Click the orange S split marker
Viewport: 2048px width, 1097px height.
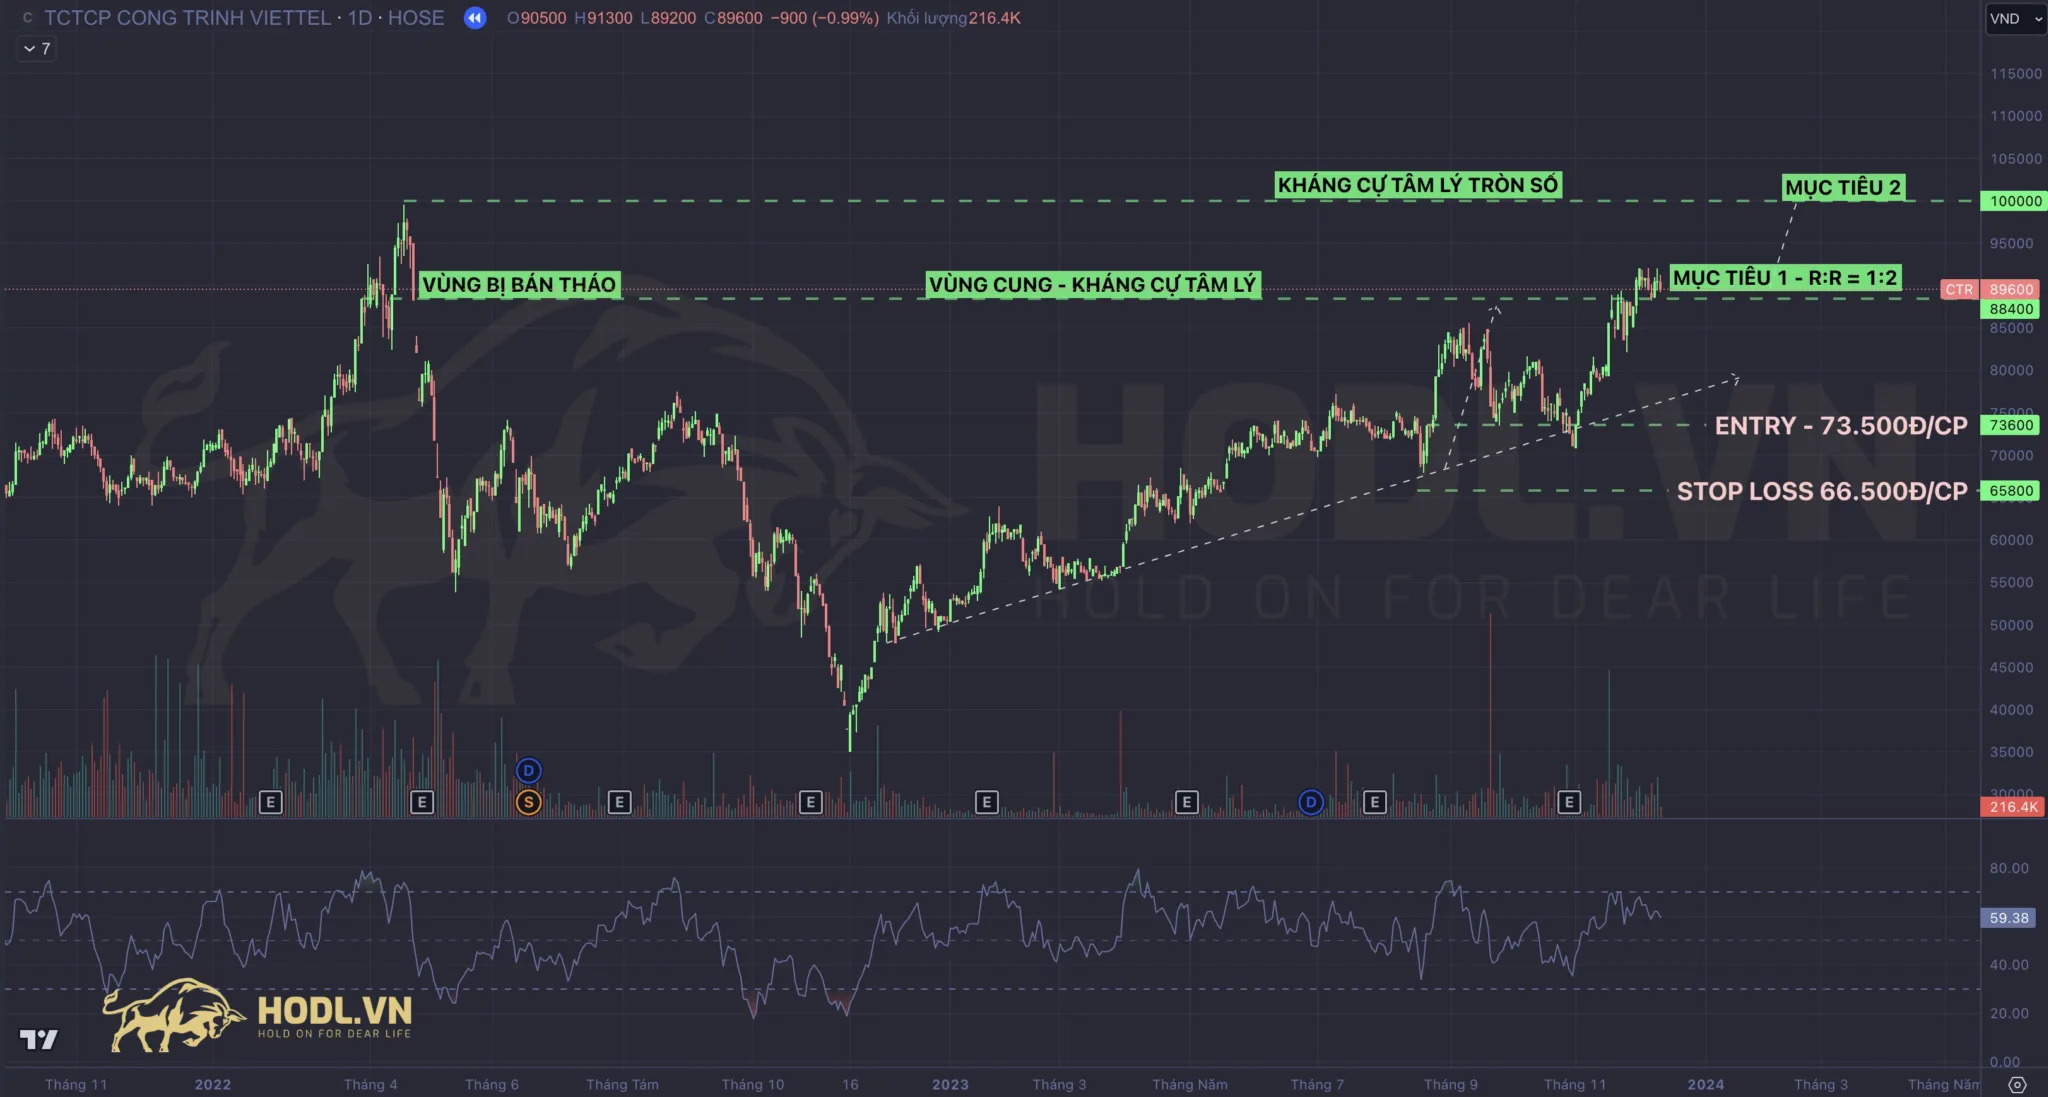click(x=528, y=802)
